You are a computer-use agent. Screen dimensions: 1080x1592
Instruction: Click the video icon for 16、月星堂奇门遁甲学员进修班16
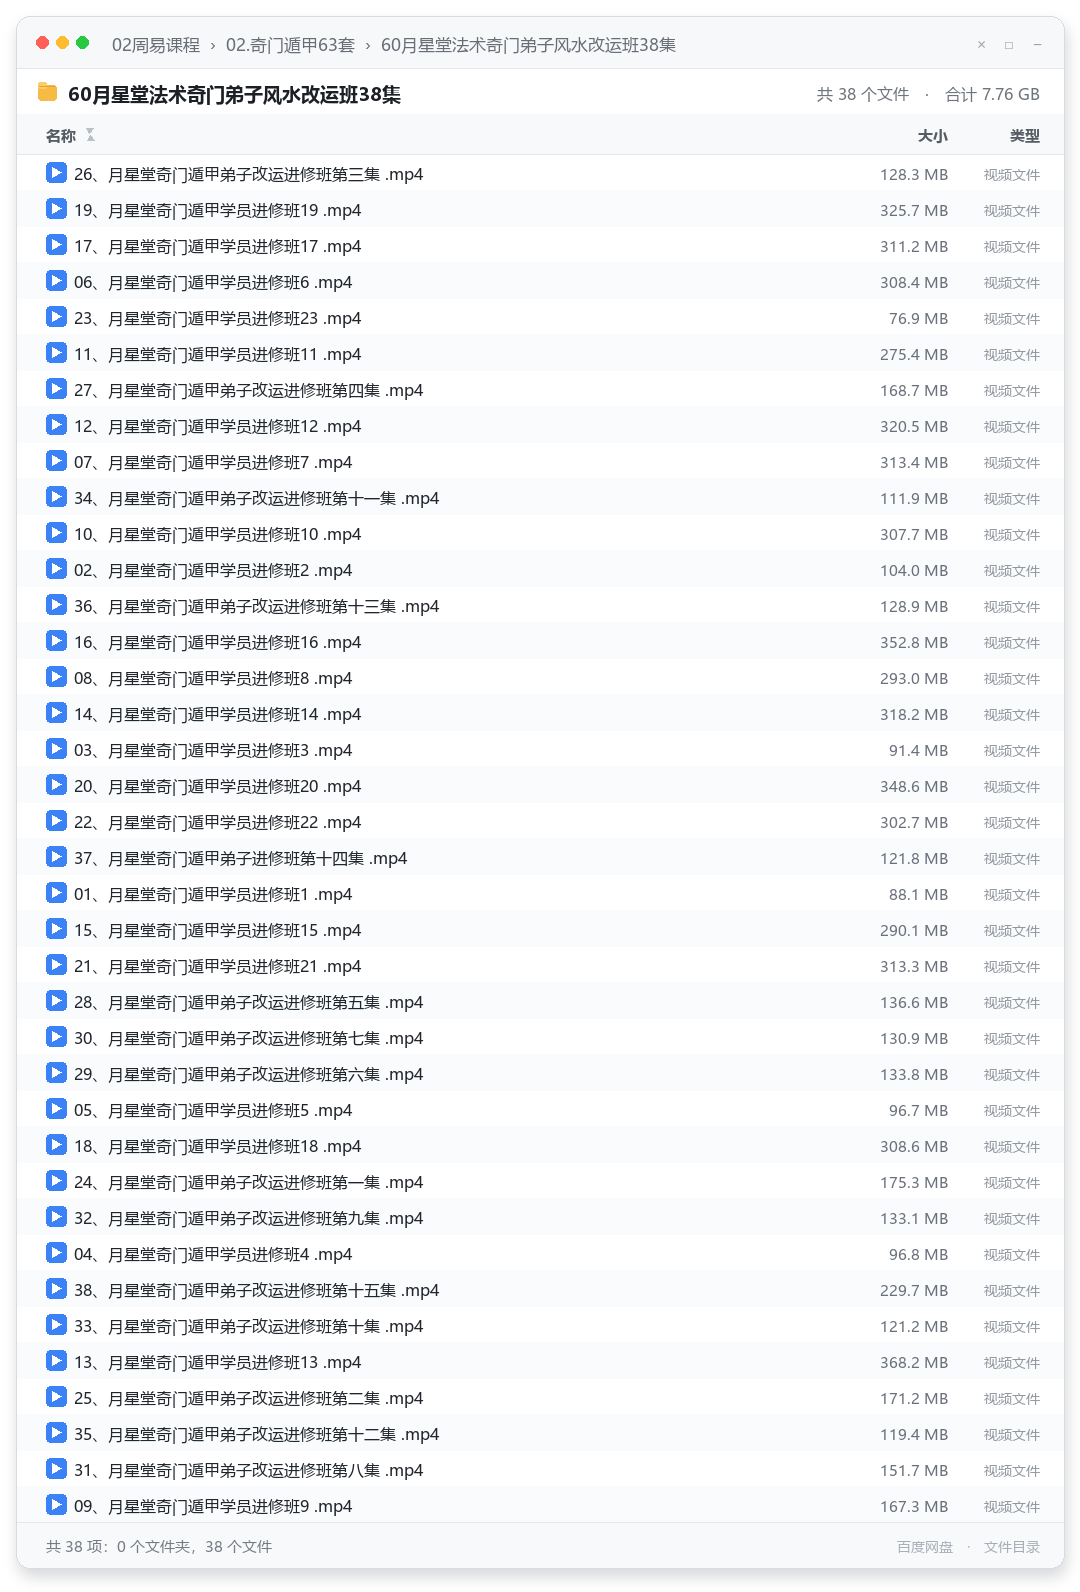tap(56, 641)
